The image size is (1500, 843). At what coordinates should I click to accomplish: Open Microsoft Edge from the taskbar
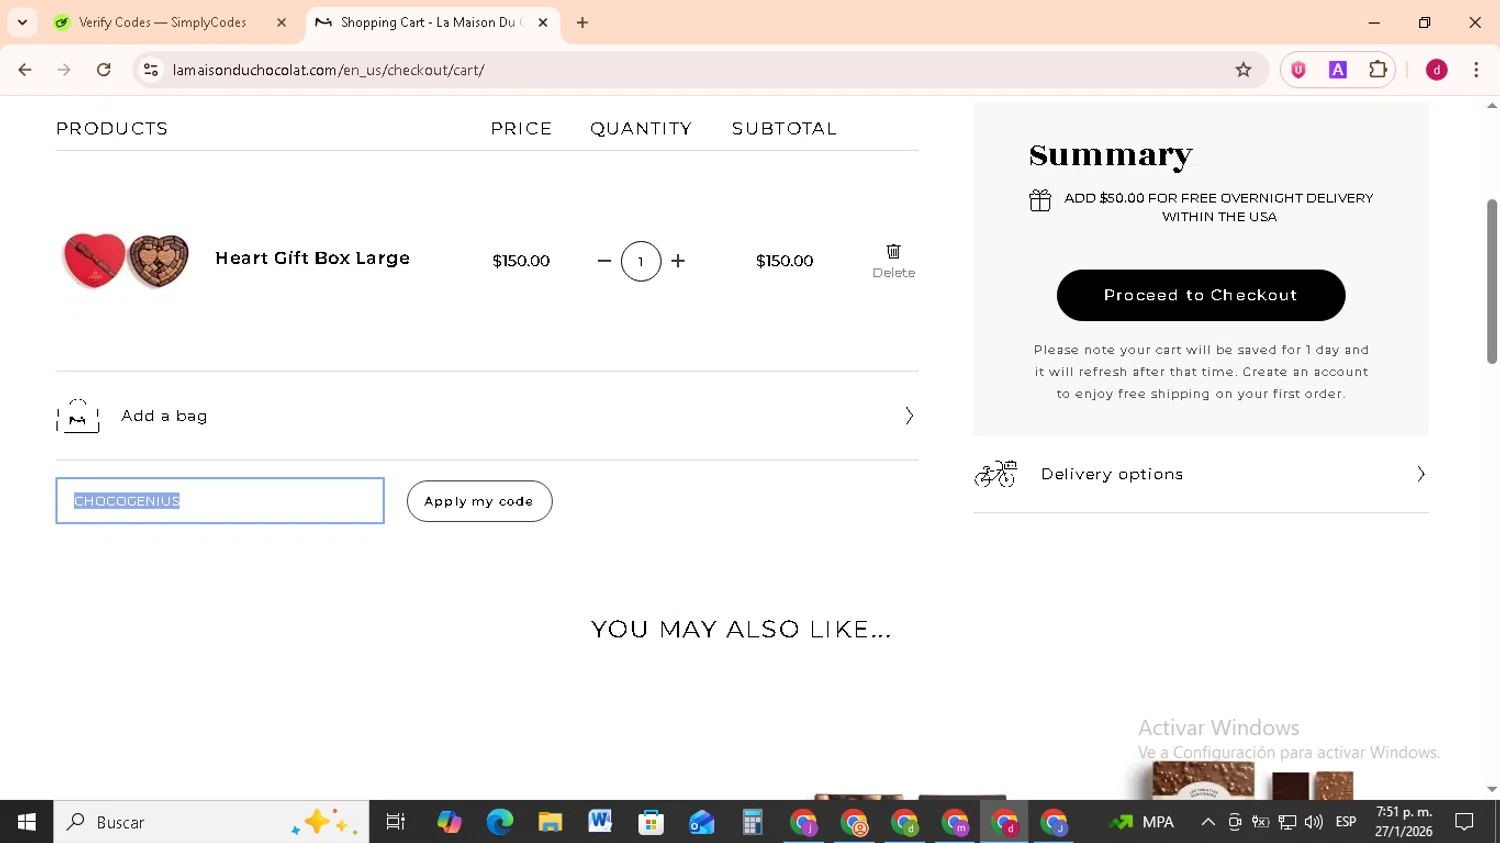(499, 822)
